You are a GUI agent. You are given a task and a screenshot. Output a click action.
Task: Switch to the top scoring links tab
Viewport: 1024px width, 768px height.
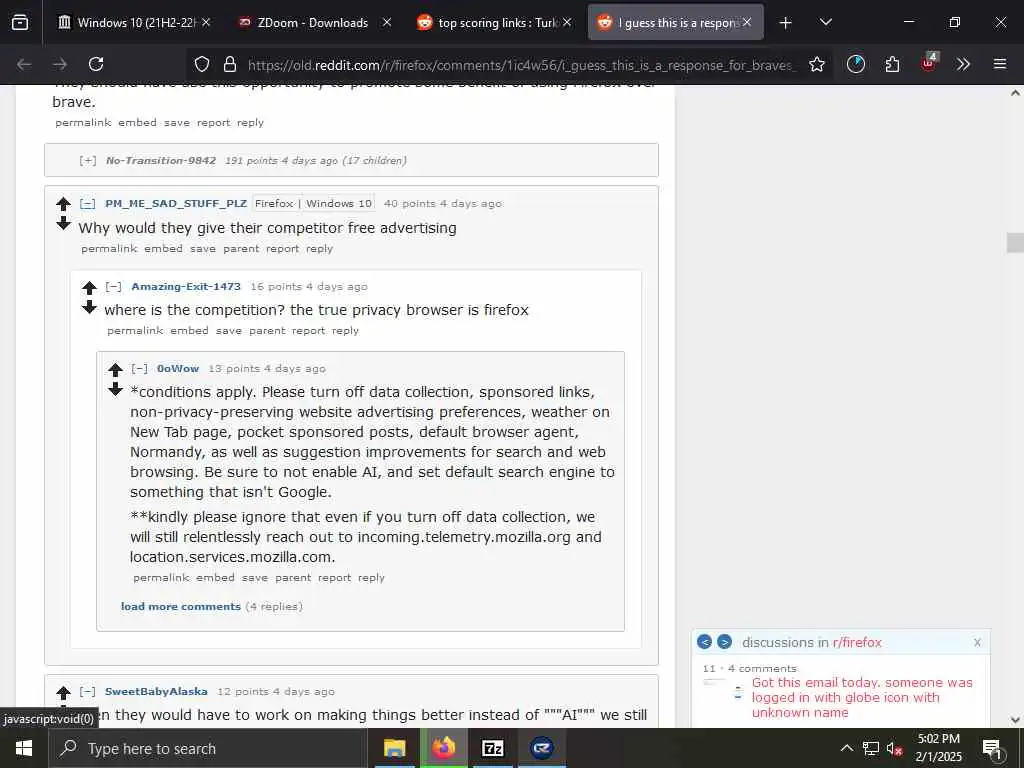point(494,22)
